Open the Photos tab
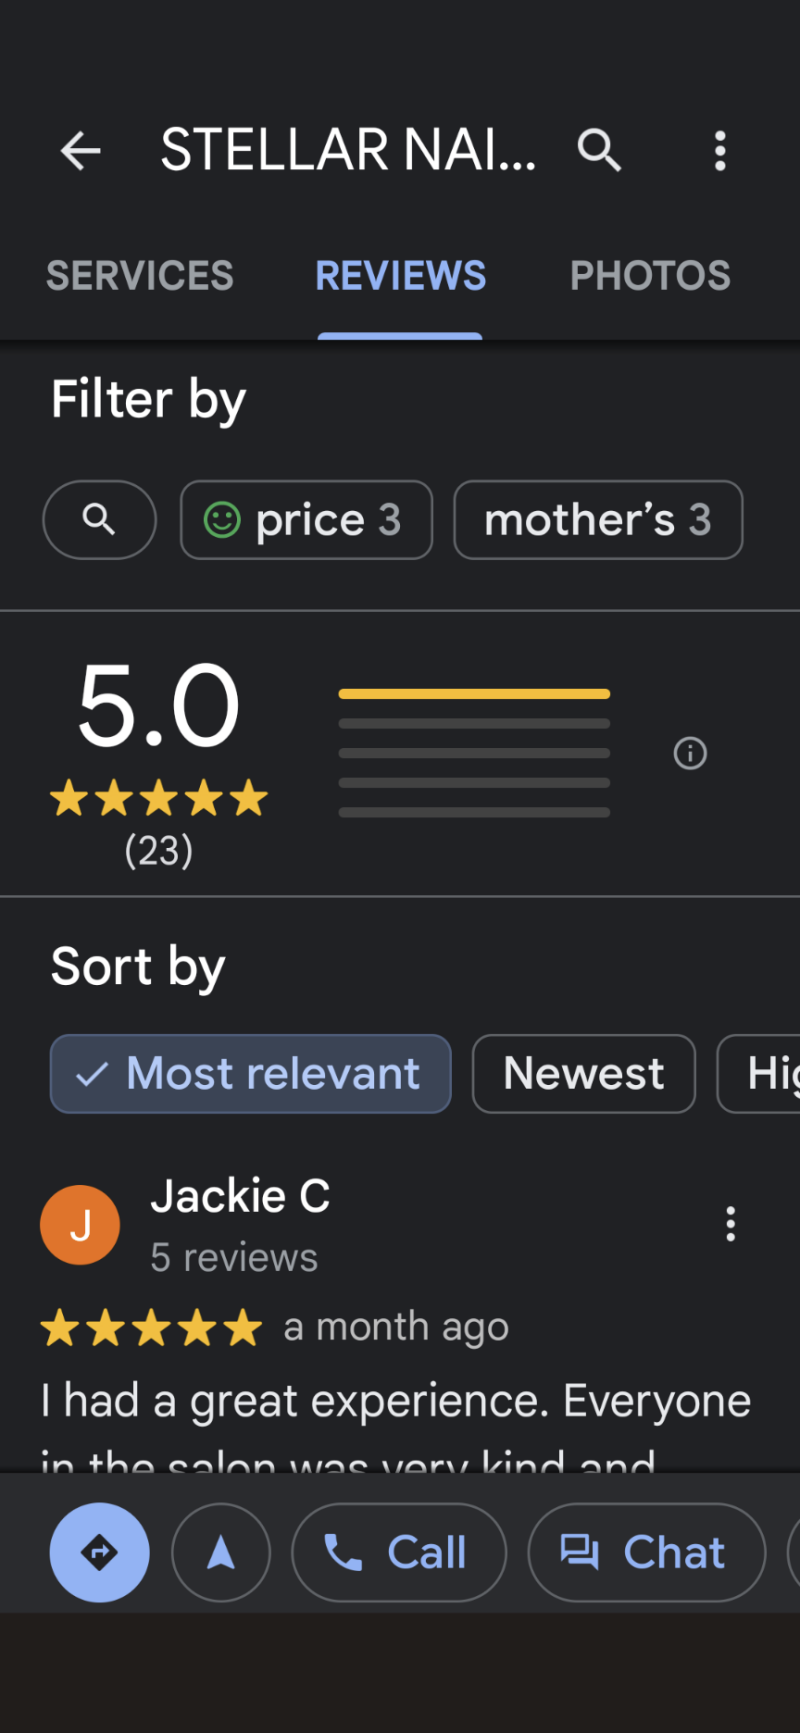Image resolution: width=800 pixels, height=1733 pixels. point(650,276)
